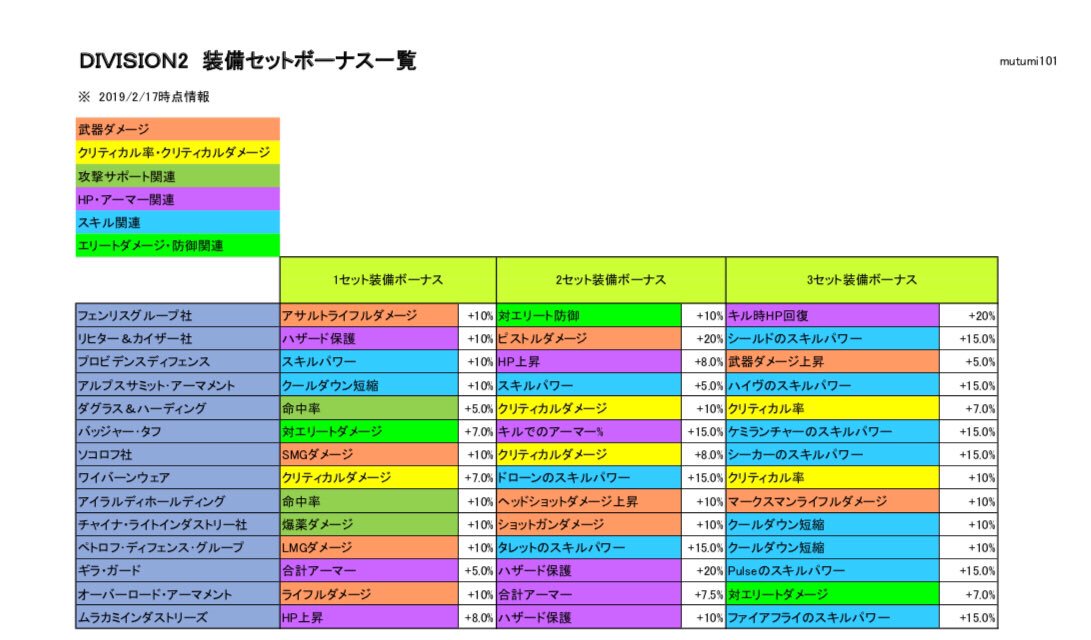Image resolution: width=1091 pixels, height=640 pixels.
Task: Click the title 'DIVISION2 装備セットボーナス一覧'
Action: point(248,61)
